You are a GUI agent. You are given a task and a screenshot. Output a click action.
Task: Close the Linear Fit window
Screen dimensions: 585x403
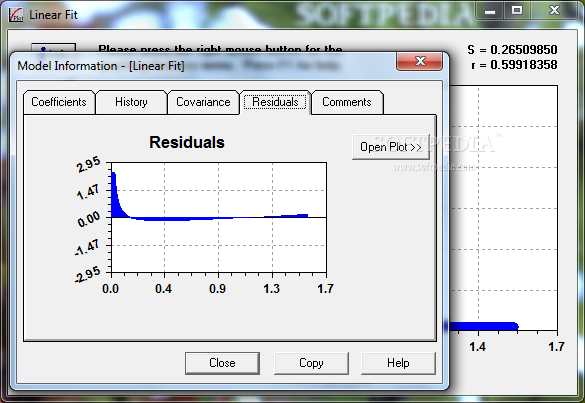(x=554, y=11)
